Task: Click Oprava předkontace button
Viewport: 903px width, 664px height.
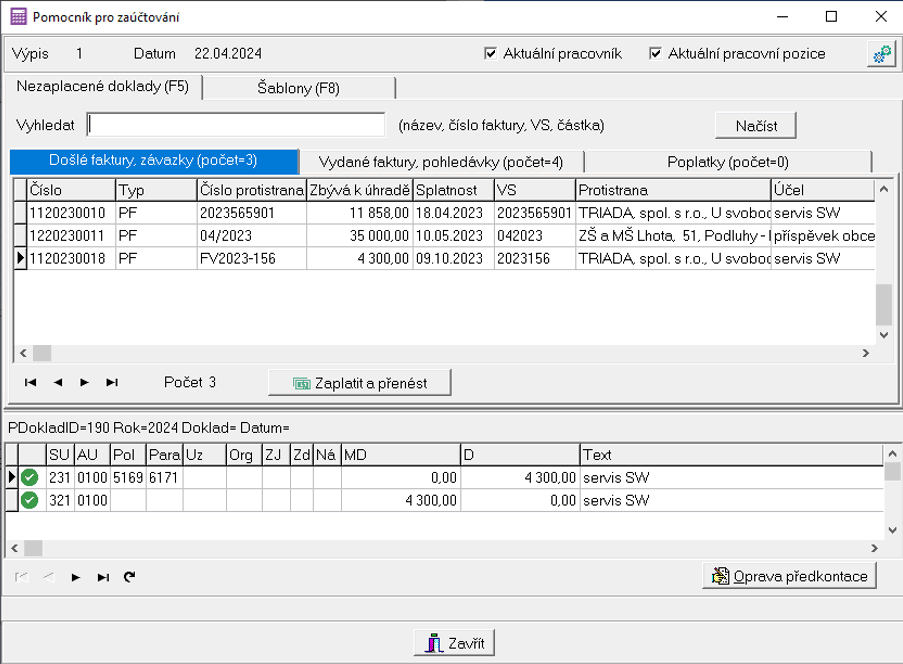Action: coord(791,576)
